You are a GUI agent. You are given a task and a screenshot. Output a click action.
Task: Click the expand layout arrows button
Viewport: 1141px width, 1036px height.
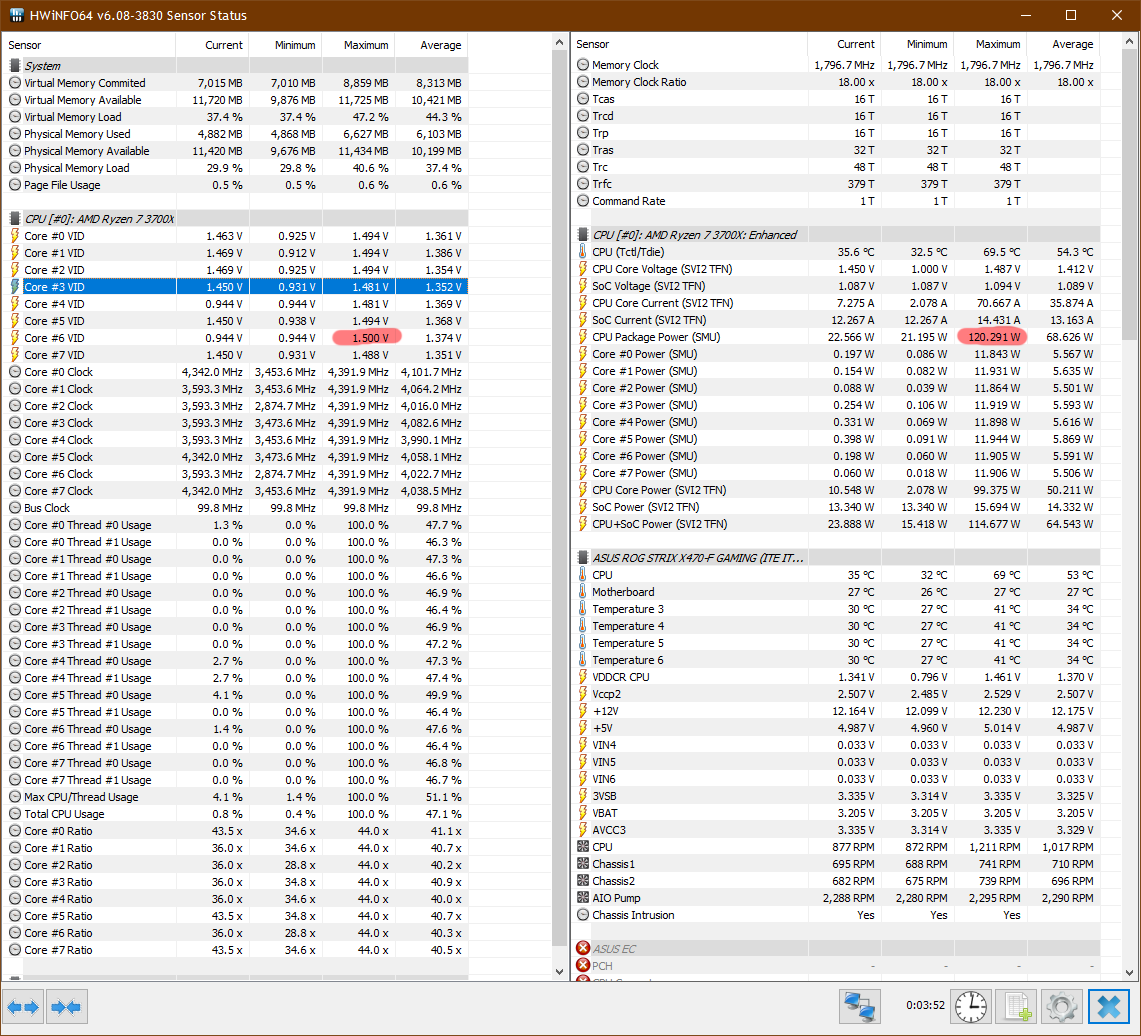[x=23, y=1007]
